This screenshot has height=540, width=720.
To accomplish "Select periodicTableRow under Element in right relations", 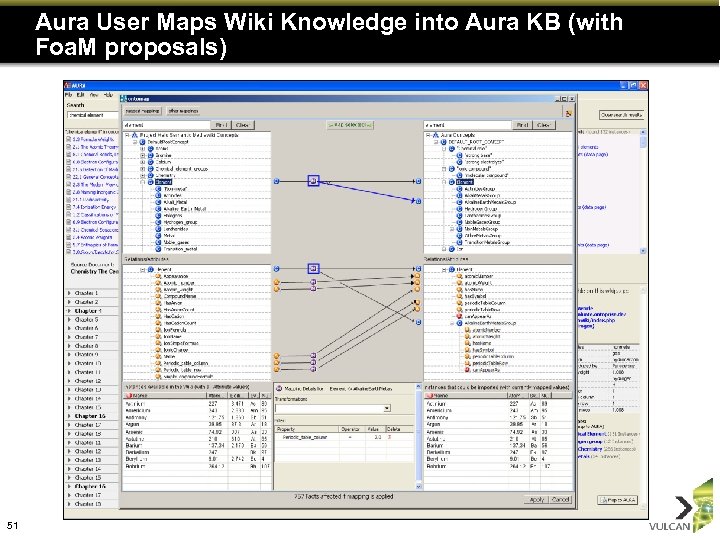I will [x=482, y=310].
